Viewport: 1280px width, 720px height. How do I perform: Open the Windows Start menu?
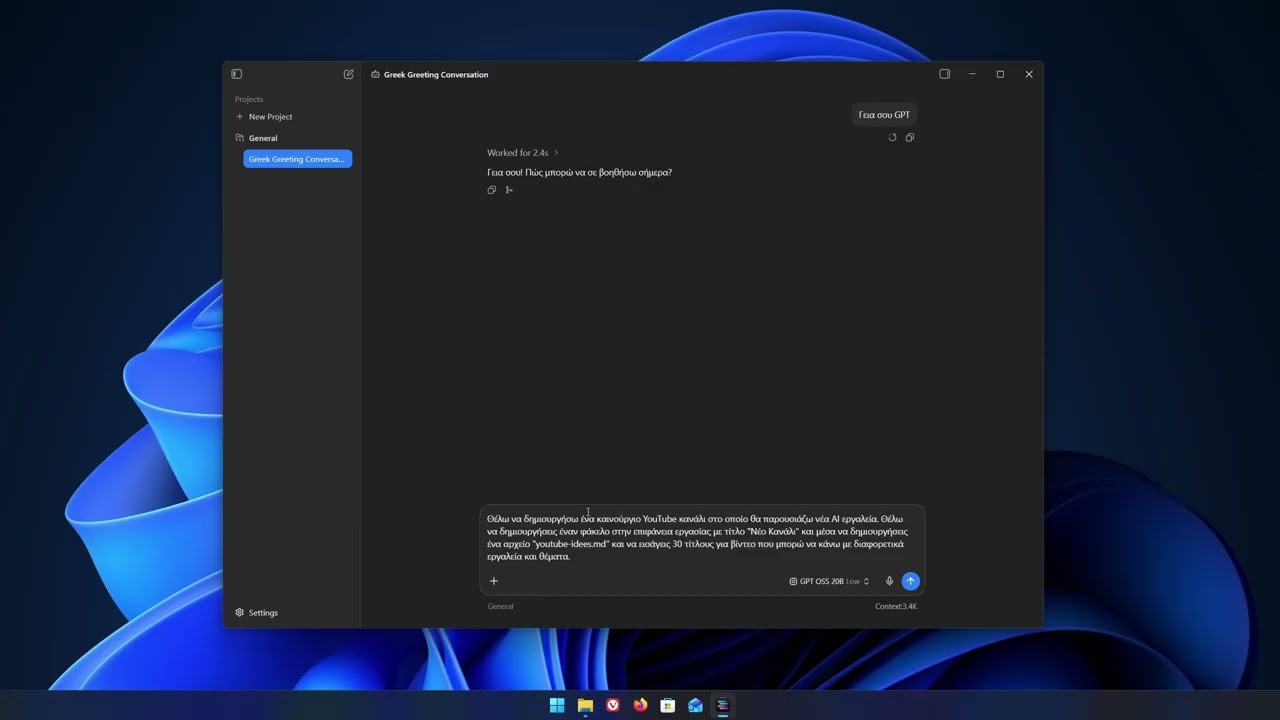point(557,705)
